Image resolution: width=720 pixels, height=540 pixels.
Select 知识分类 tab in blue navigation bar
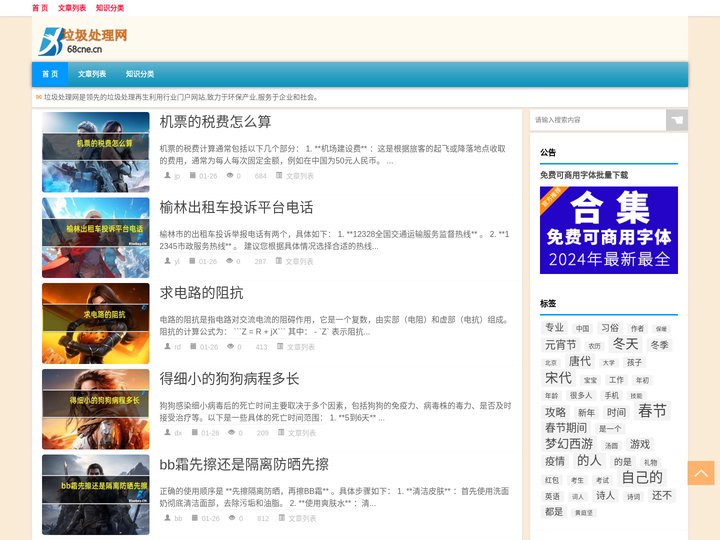coord(140,74)
